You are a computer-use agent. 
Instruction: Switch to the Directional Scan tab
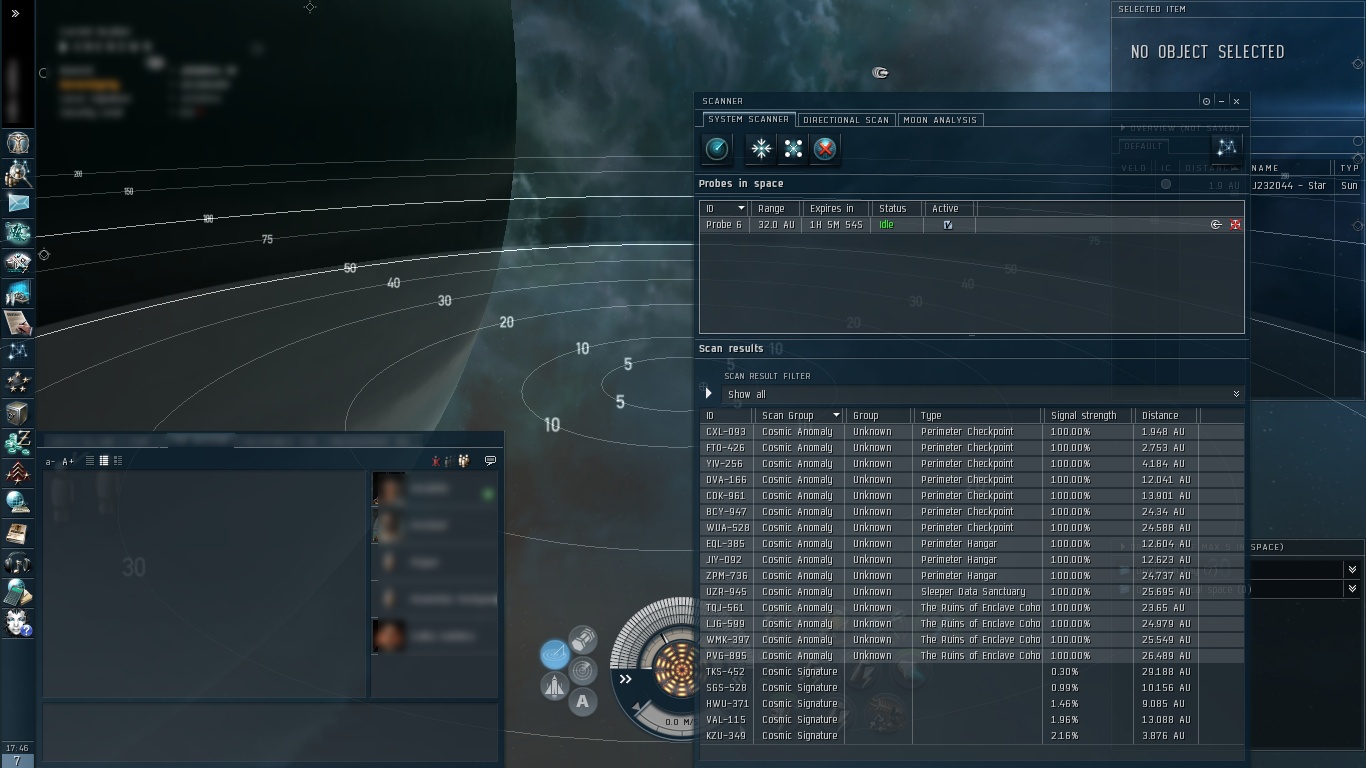846,120
